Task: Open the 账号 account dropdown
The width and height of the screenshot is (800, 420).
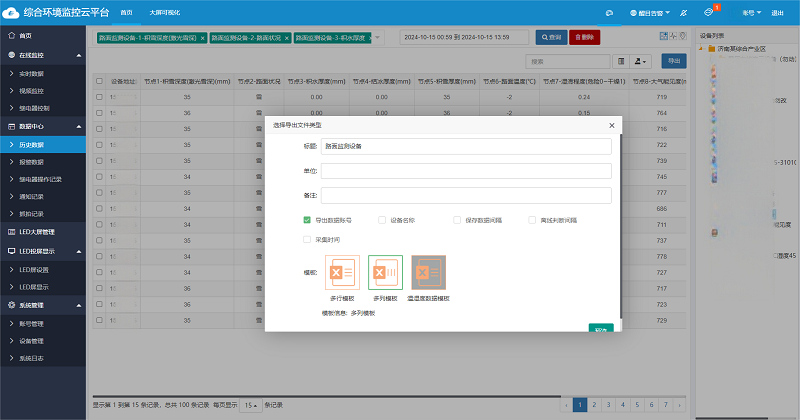Action: point(749,13)
